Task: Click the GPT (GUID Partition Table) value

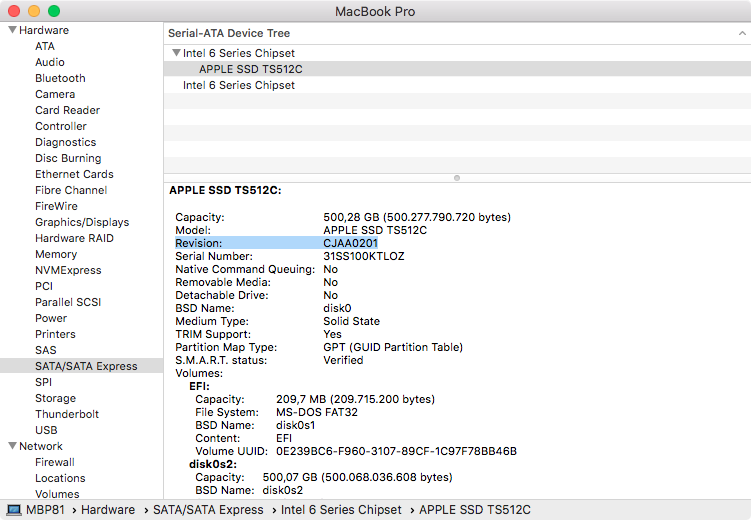Action: point(393,347)
